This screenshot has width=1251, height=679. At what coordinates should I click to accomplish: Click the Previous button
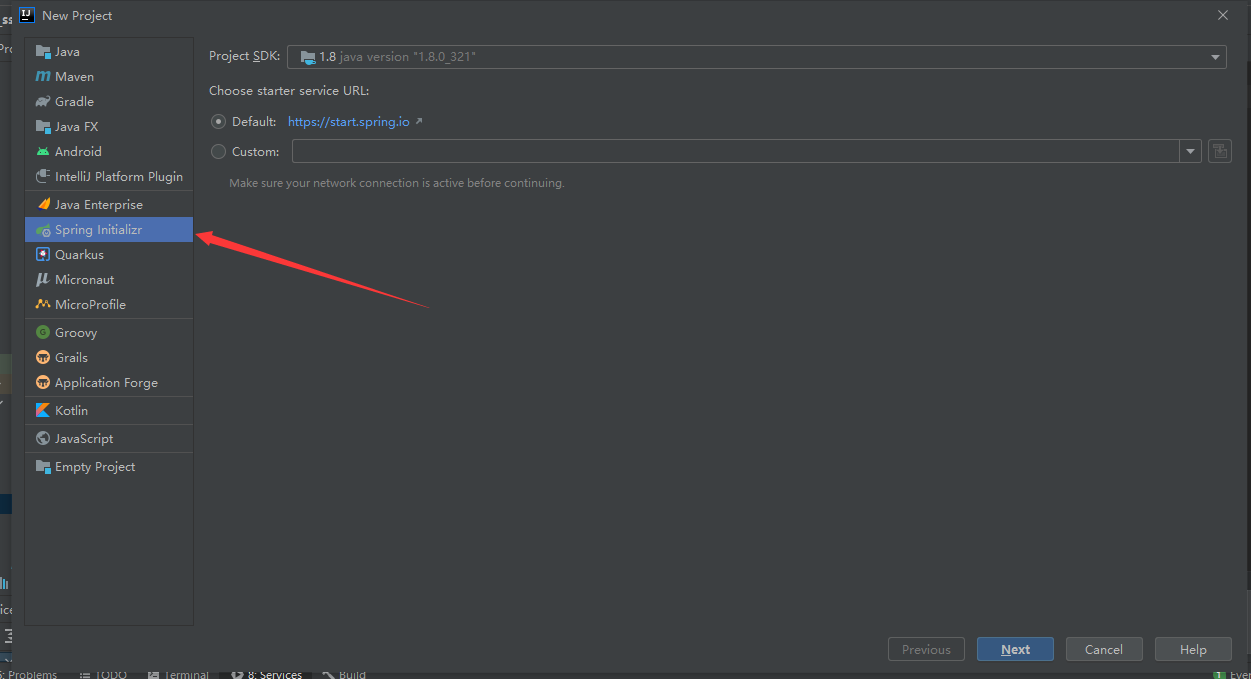coord(926,649)
